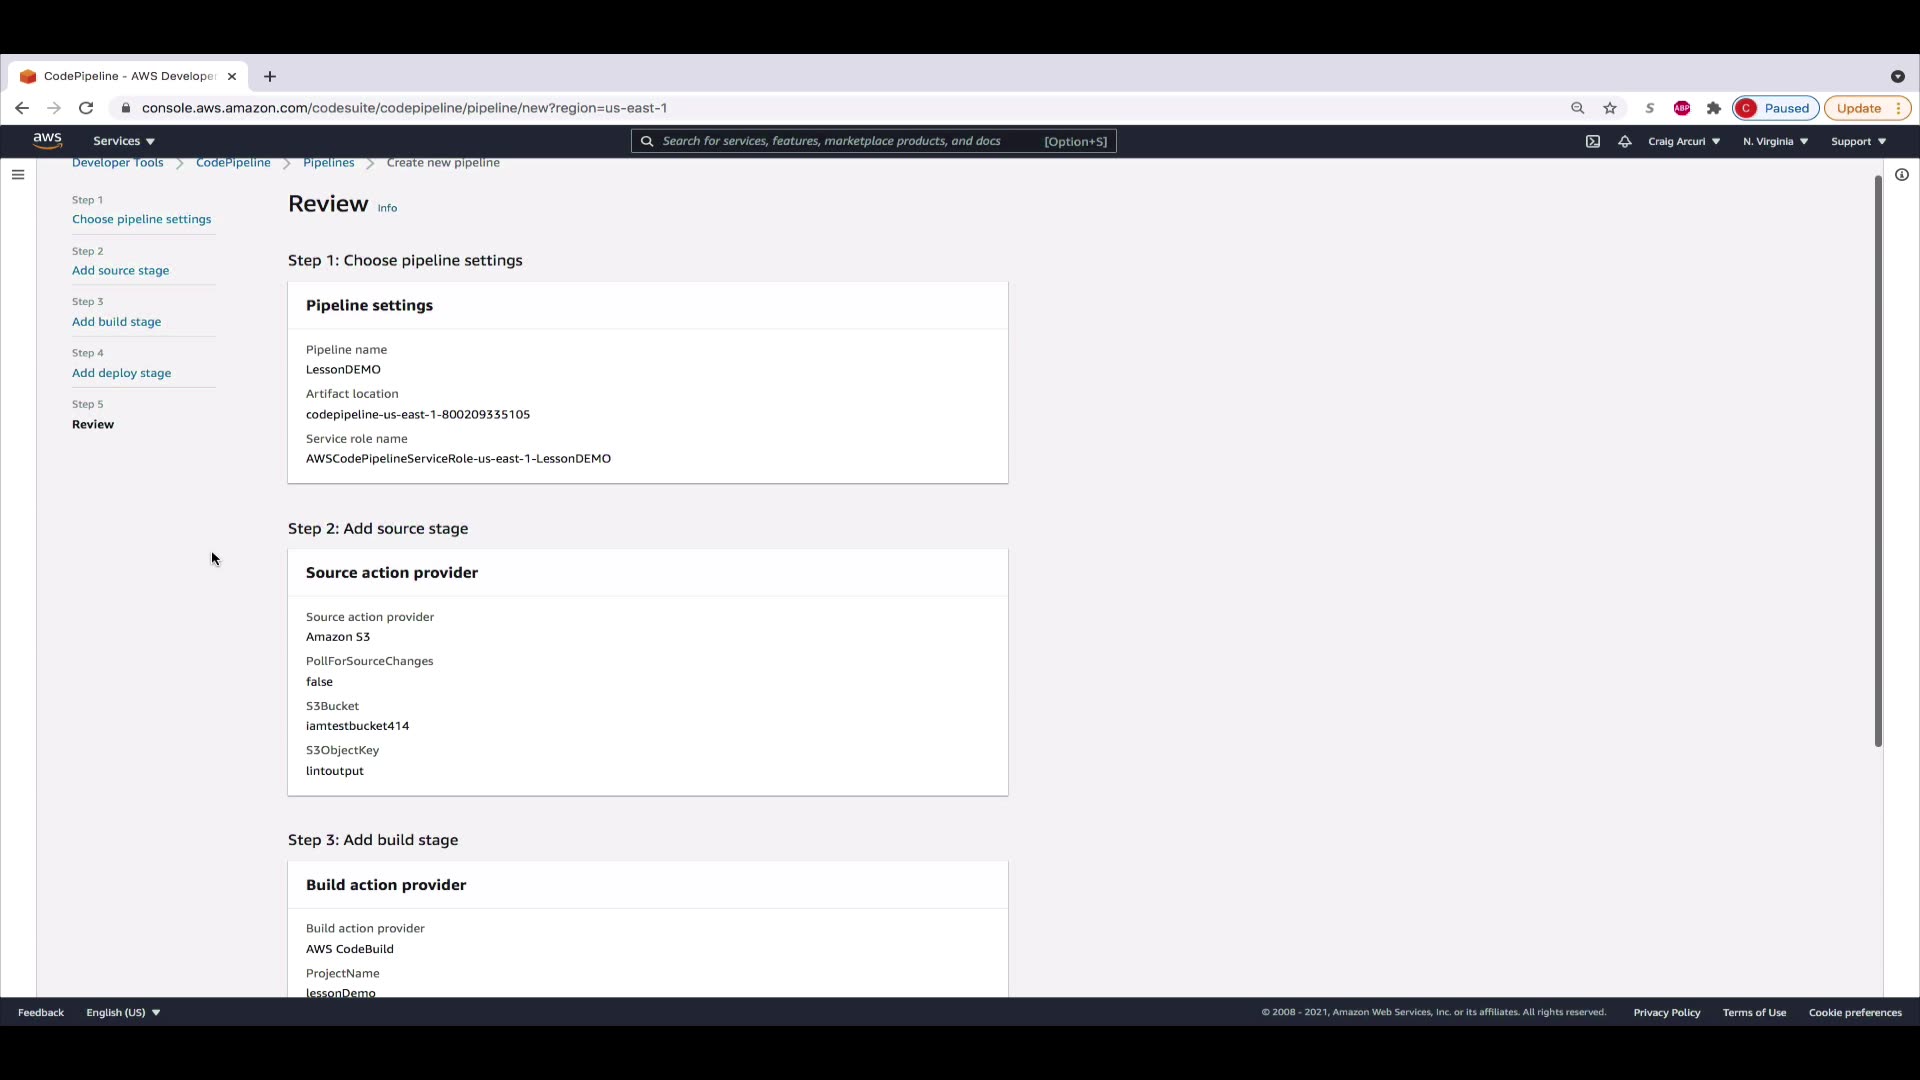Click the AdBlock extension icon
The height and width of the screenshot is (1080, 1920).
click(x=1682, y=108)
